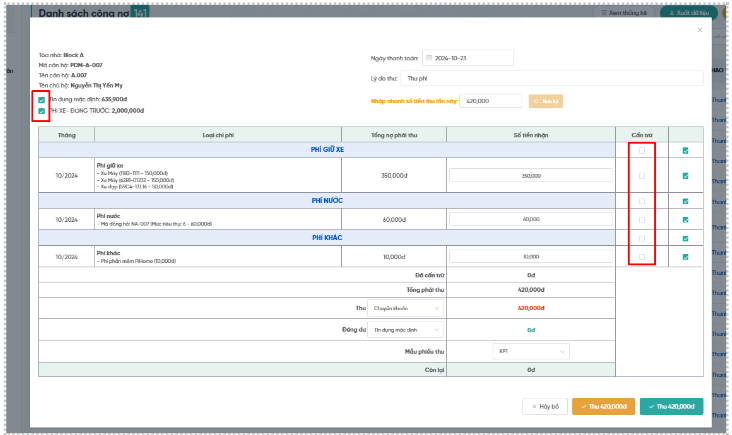Click the 'Loại chi phí' column header

(x=218, y=135)
